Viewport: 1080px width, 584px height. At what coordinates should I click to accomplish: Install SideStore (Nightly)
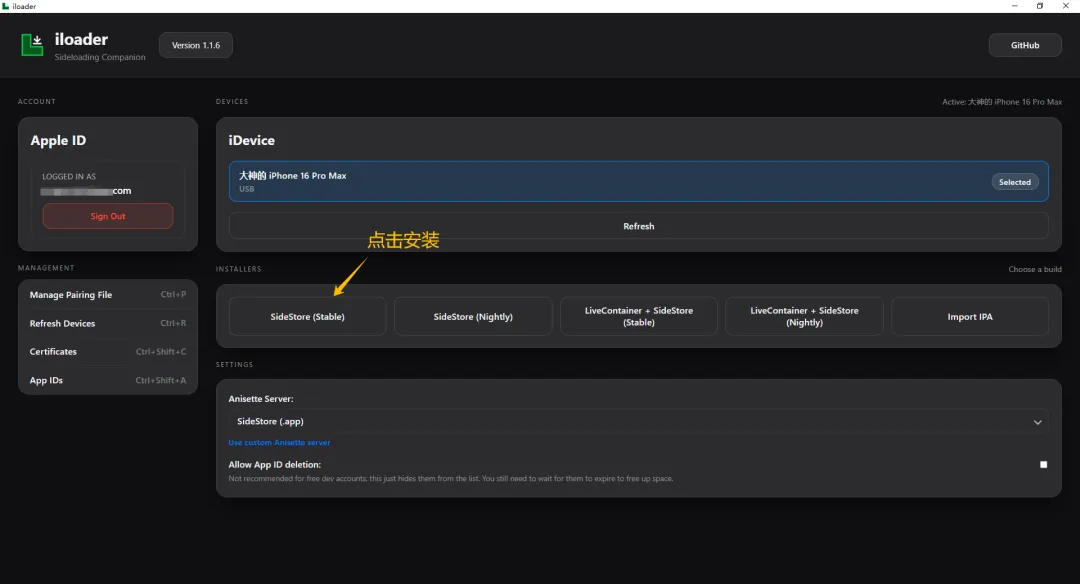473,317
